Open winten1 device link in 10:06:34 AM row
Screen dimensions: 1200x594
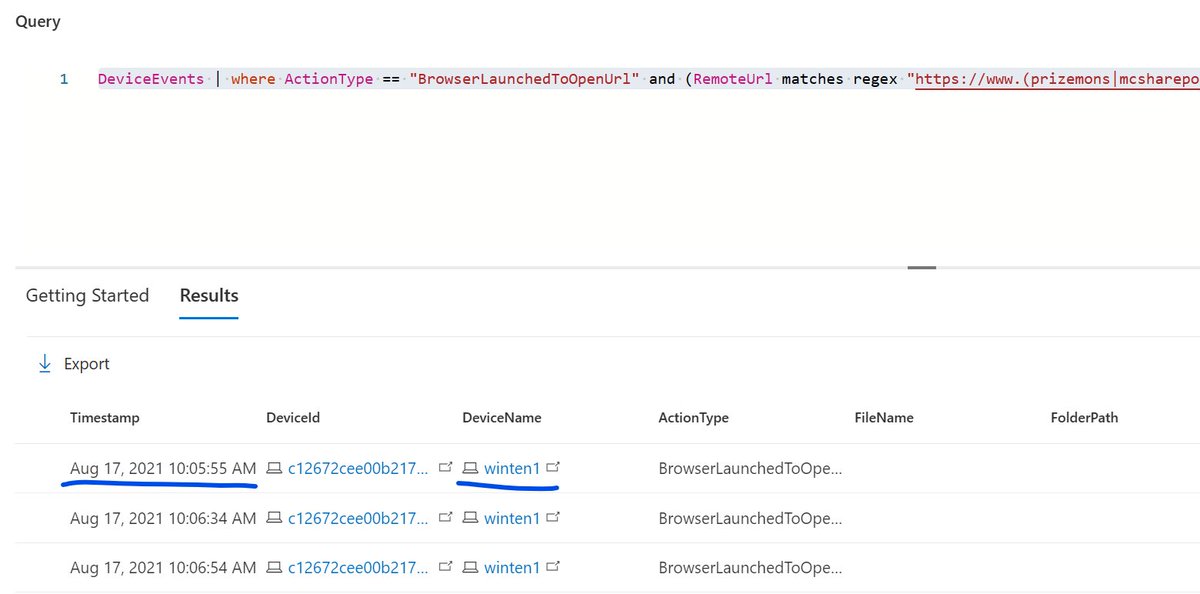(x=512, y=518)
